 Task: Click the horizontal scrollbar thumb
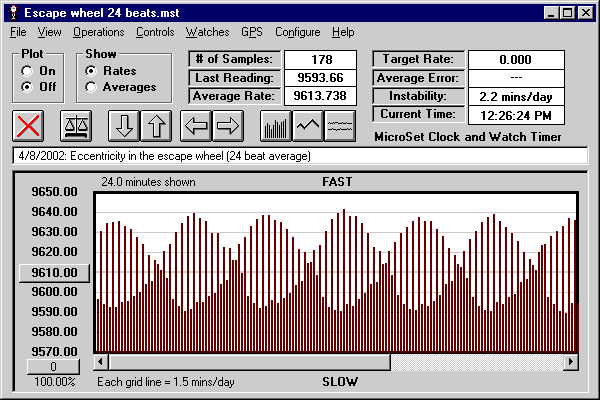coord(249,362)
